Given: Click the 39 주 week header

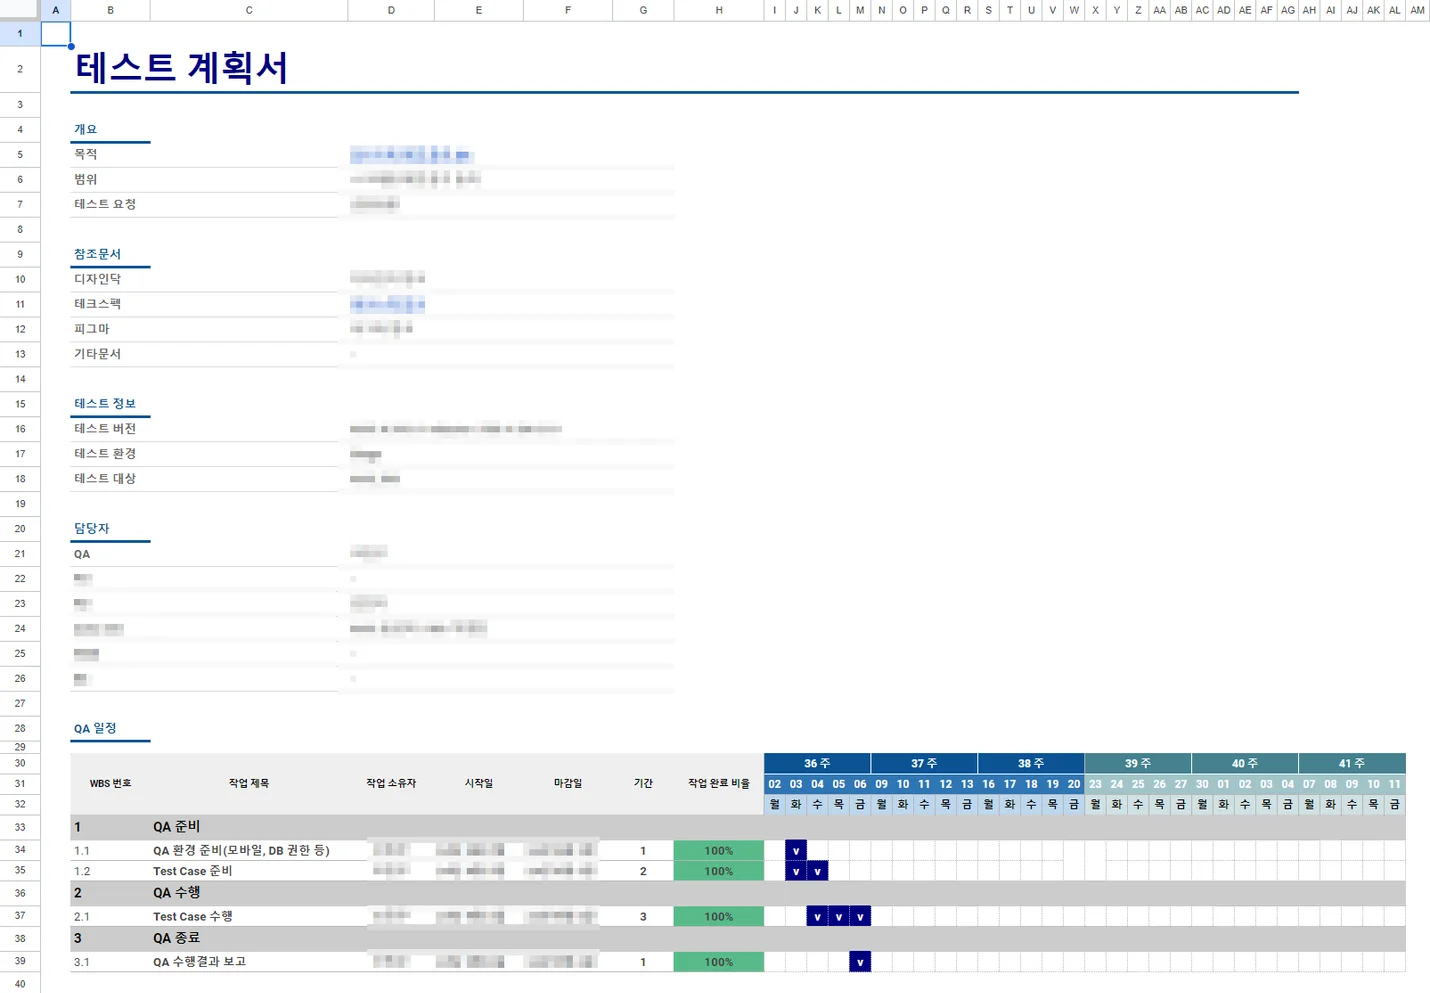Looking at the screenshot, I should (x=1138, y=763).
